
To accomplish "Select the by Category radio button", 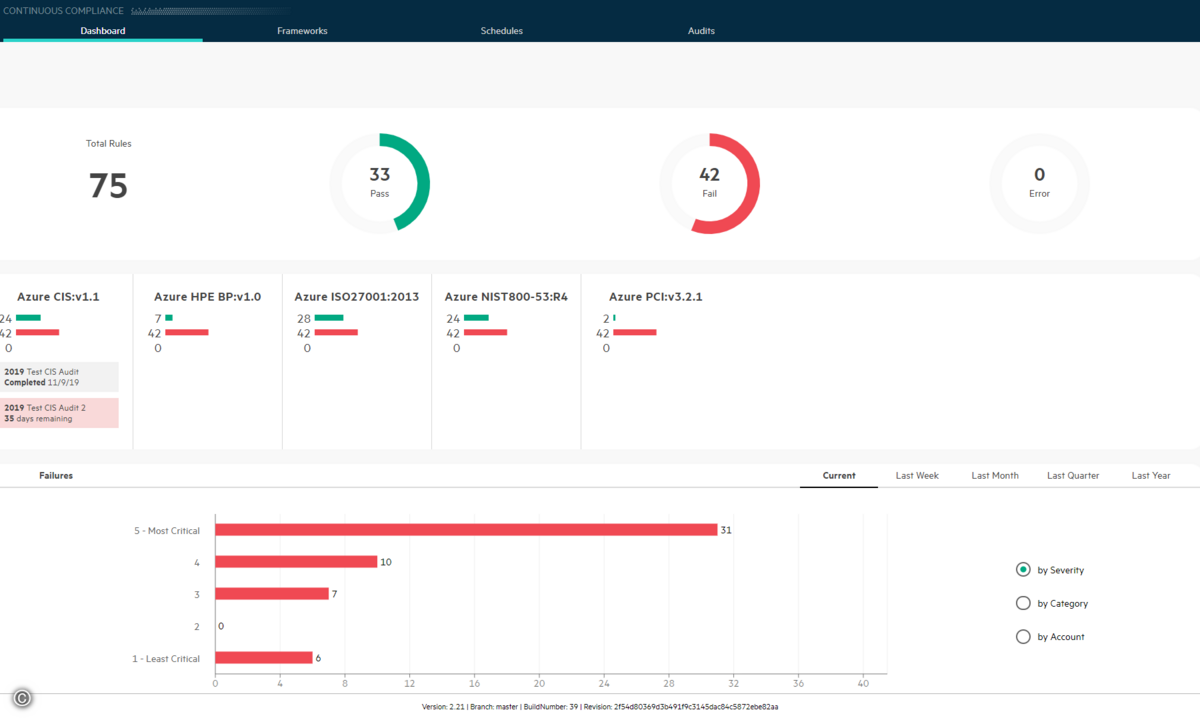I will click(1023, 603).
